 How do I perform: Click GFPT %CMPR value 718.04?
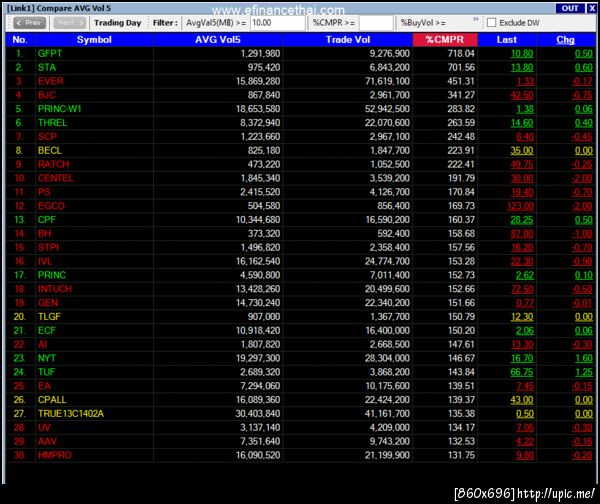pyautogui.click(x=461, y=54)
